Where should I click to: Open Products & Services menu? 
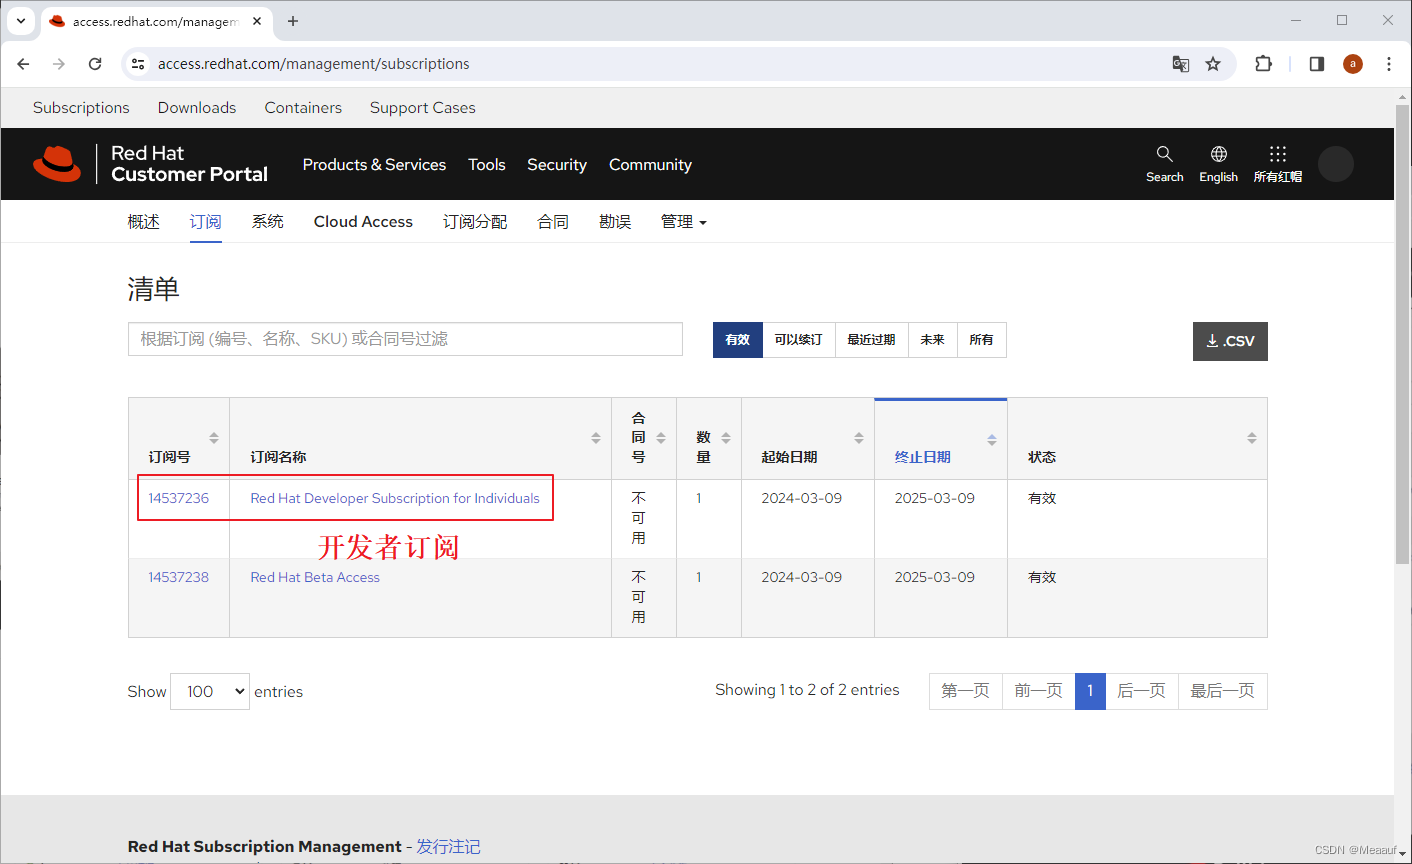point(374,165)
